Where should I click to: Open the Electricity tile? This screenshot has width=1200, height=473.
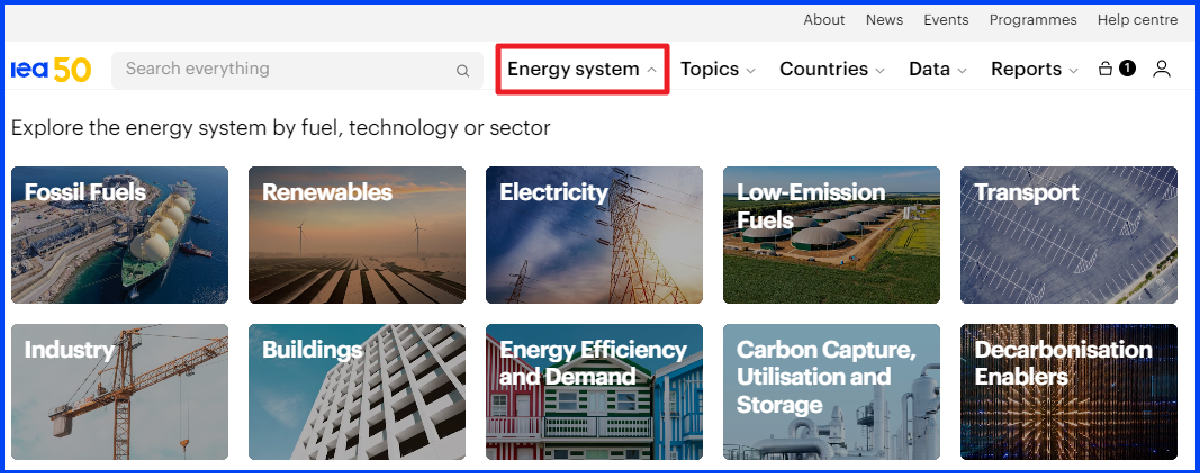click(594, 235)
